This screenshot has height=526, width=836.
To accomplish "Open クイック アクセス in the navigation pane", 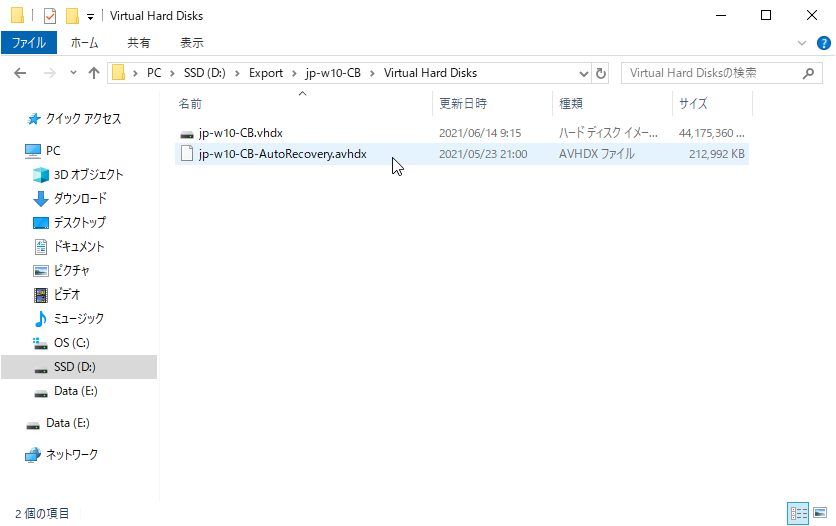I will 83,118.
